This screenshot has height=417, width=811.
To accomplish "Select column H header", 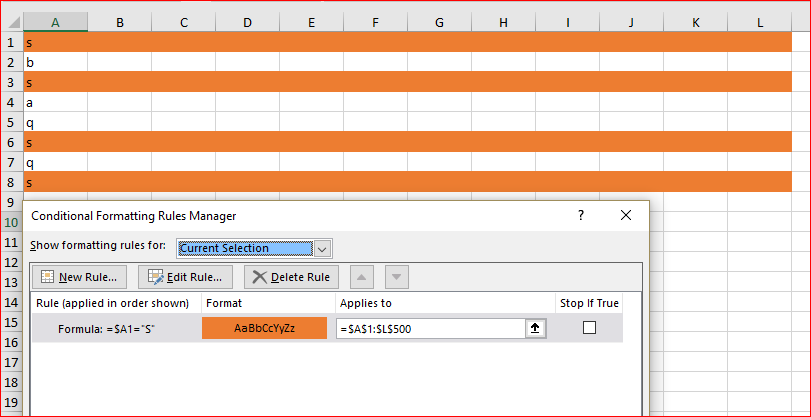I will (503, 22).
